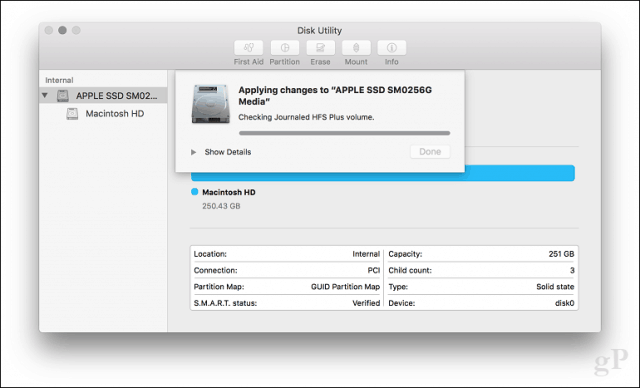
Task: Click the progress bar in dialog
Action: pos(344,133)
